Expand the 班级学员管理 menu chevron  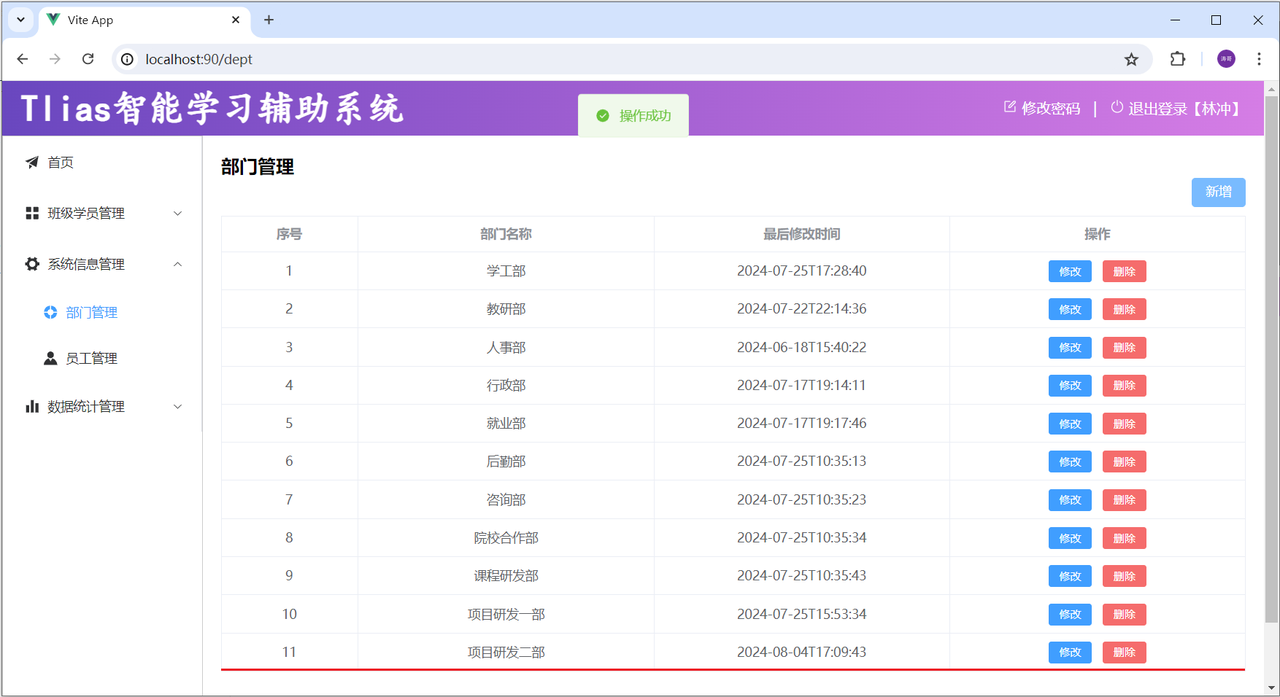pos(177,213)
